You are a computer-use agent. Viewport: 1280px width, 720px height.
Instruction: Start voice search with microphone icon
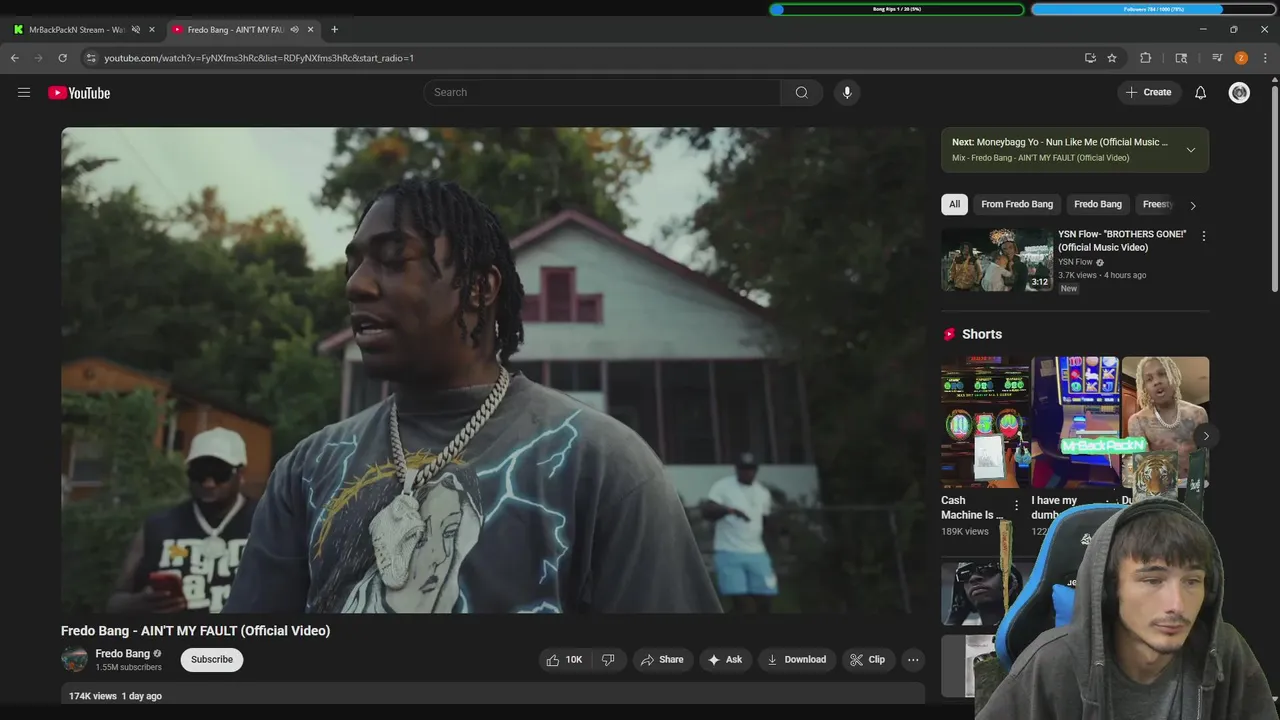point(847,93)
